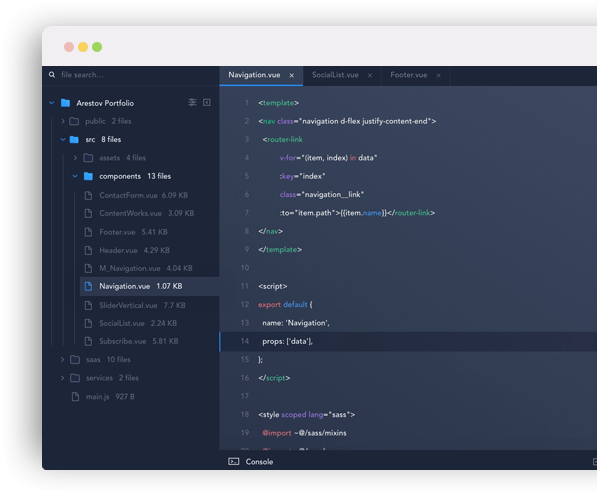The height and width of the screenshot is (494, 597).
Task: Close the SocialList.vue tab
Action: pos(370,75)
